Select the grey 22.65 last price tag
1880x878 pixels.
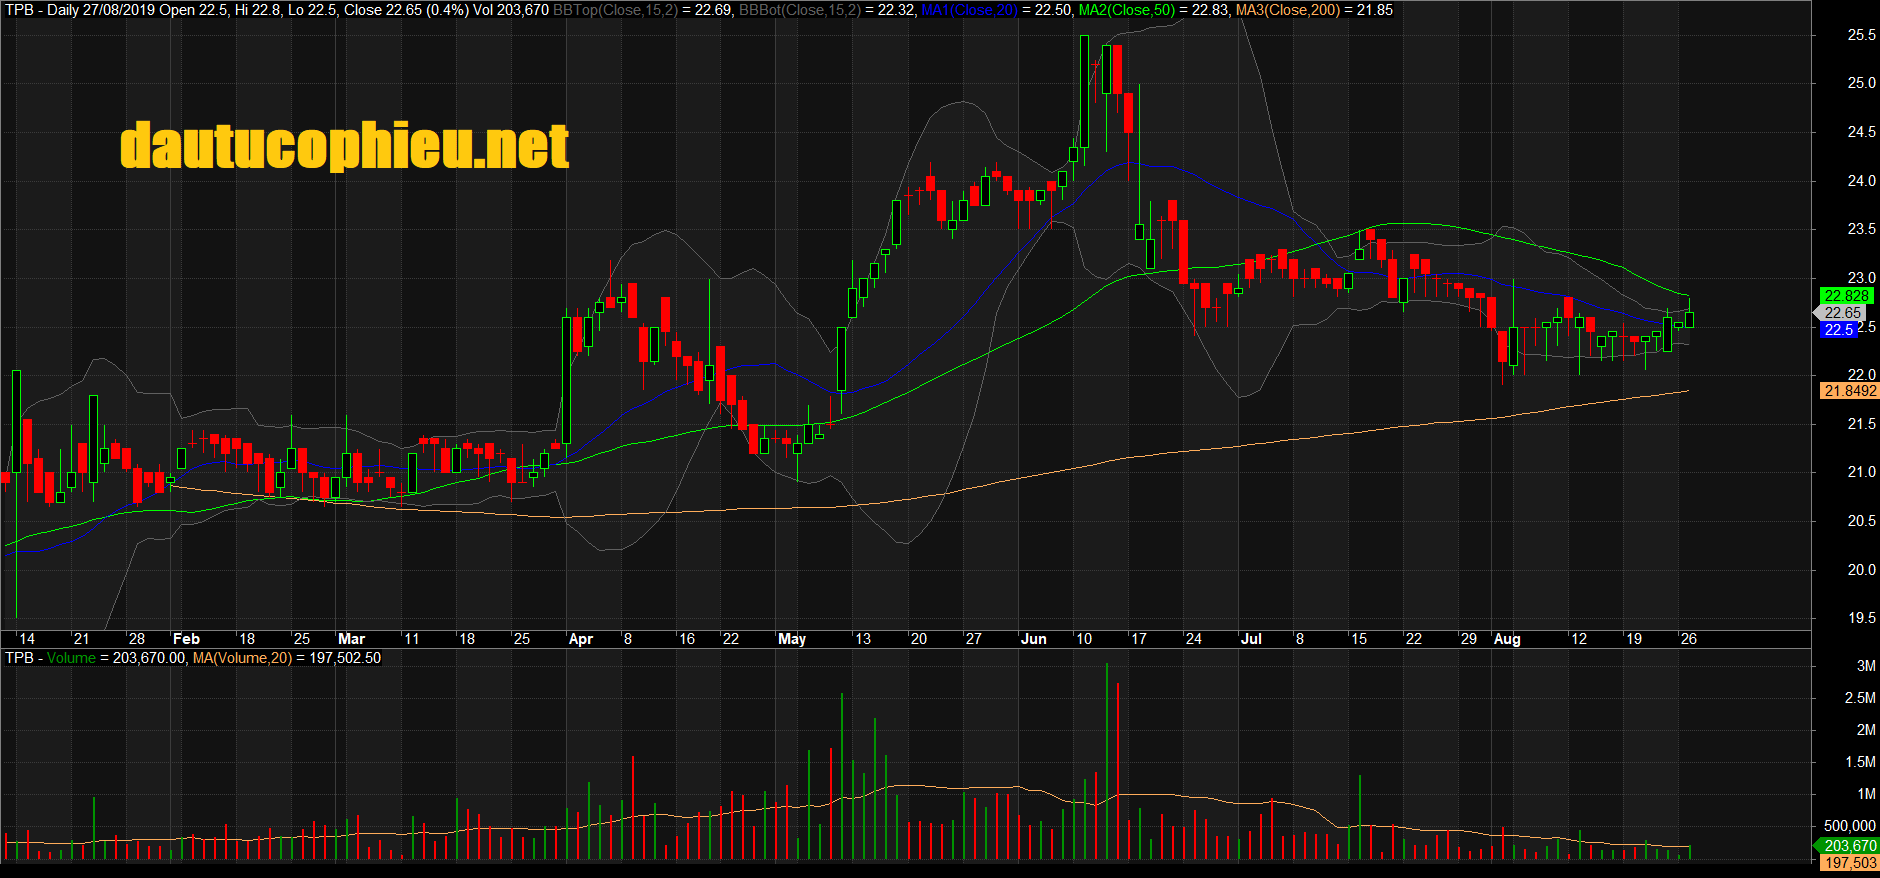point(1842,313)
